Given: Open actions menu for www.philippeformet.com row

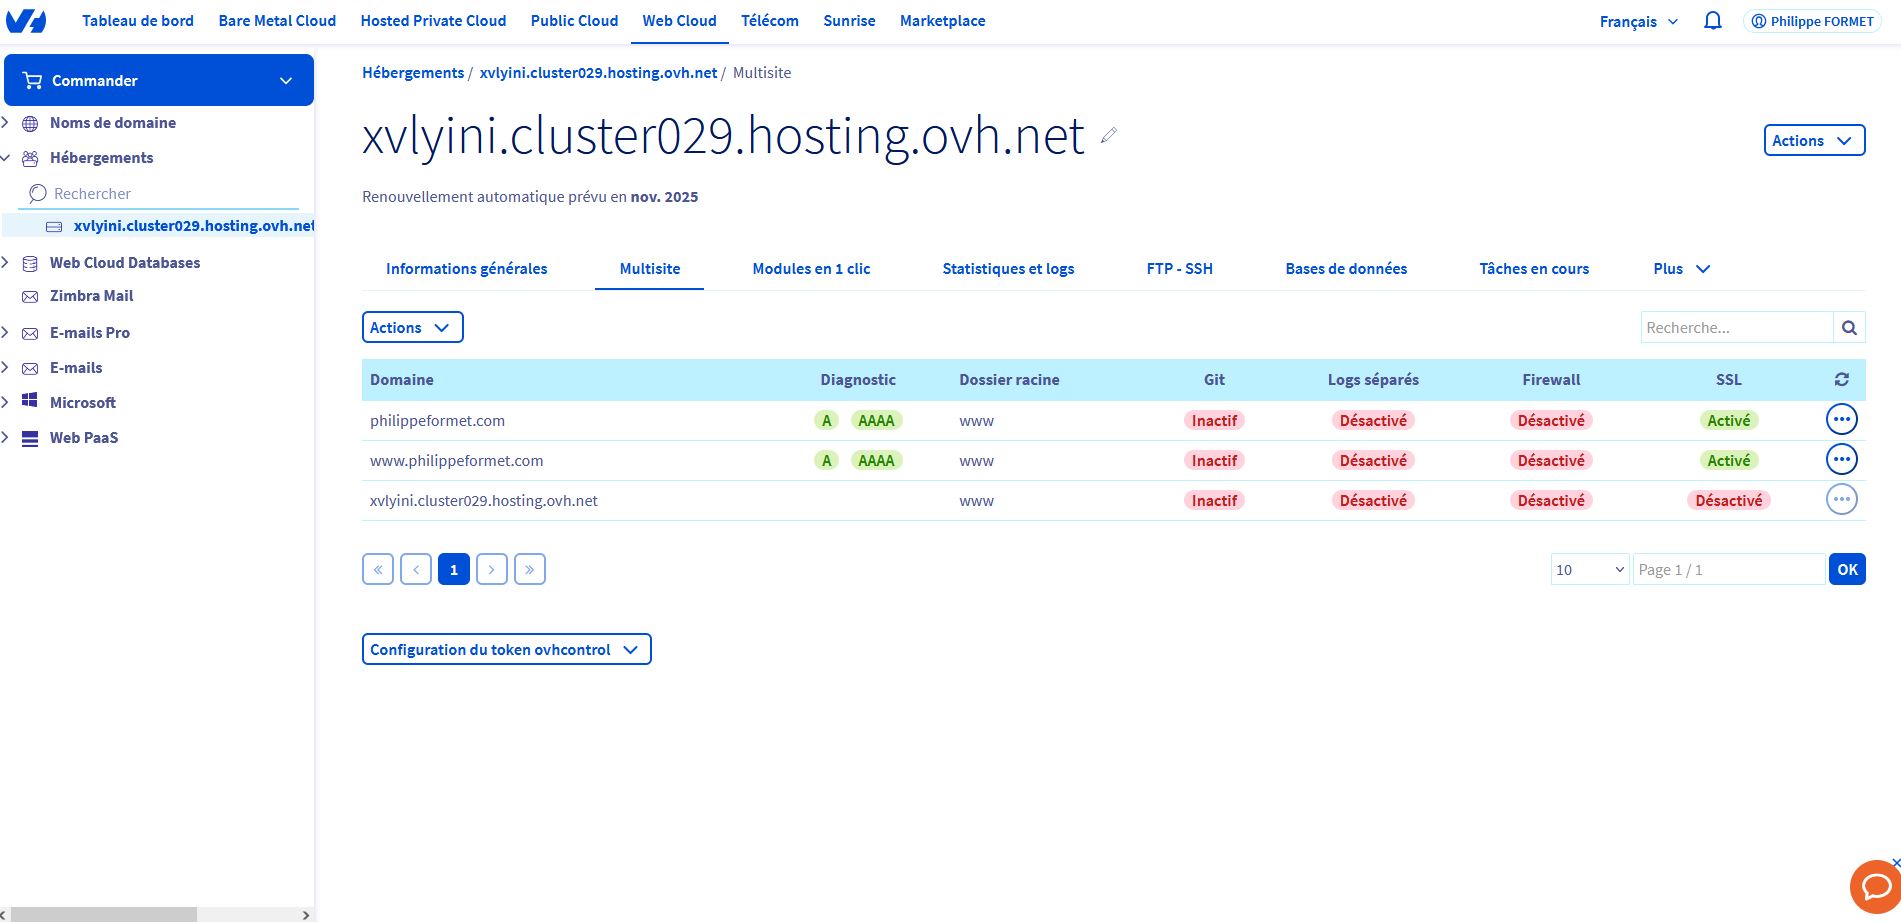Looking at the screenshot, I should pos(1841,460).
